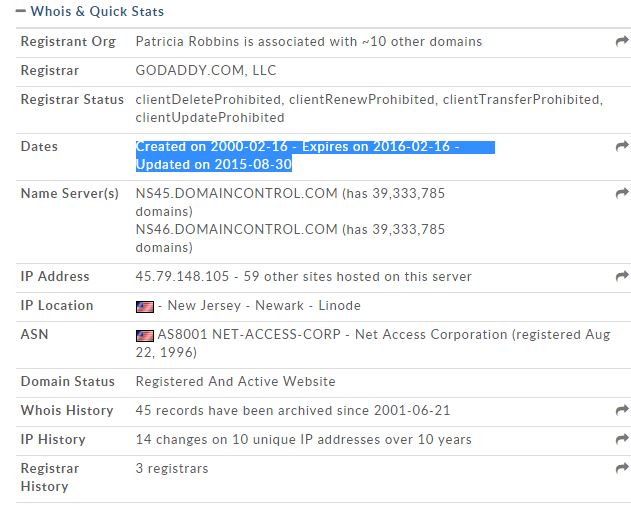631x509 pixels.
Task: Click the 14 changes on 10 unique IPs text
Action: pyautogui.click(x=303, y=439)
